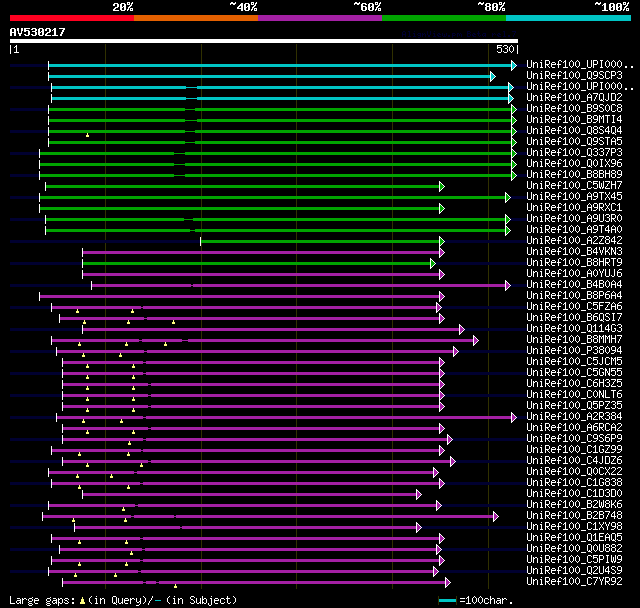
Task: Open the UniRef100_B9S0C8 subject label
Action: [574, 109]
